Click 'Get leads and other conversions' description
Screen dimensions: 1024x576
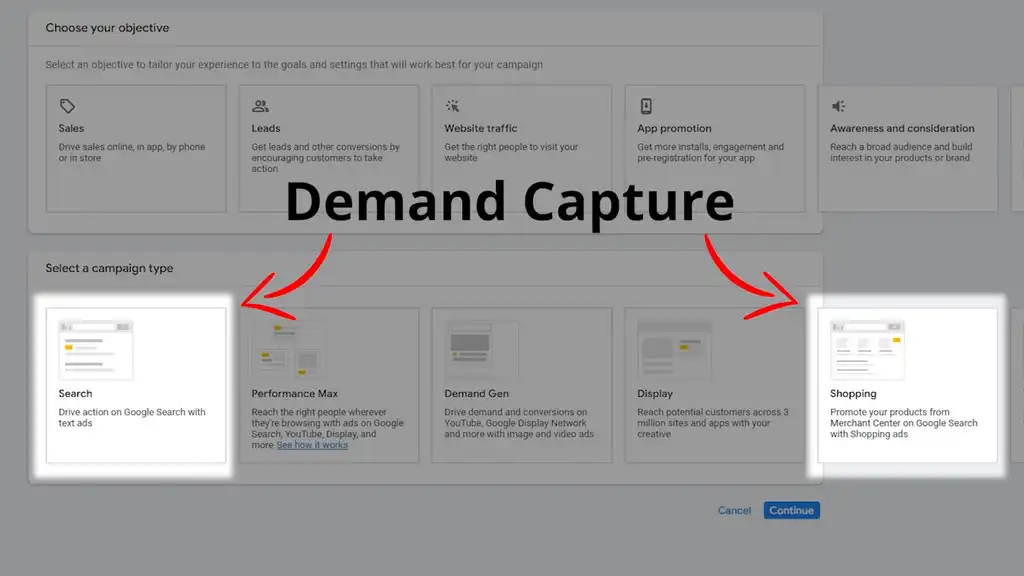[x=325, y=157]
